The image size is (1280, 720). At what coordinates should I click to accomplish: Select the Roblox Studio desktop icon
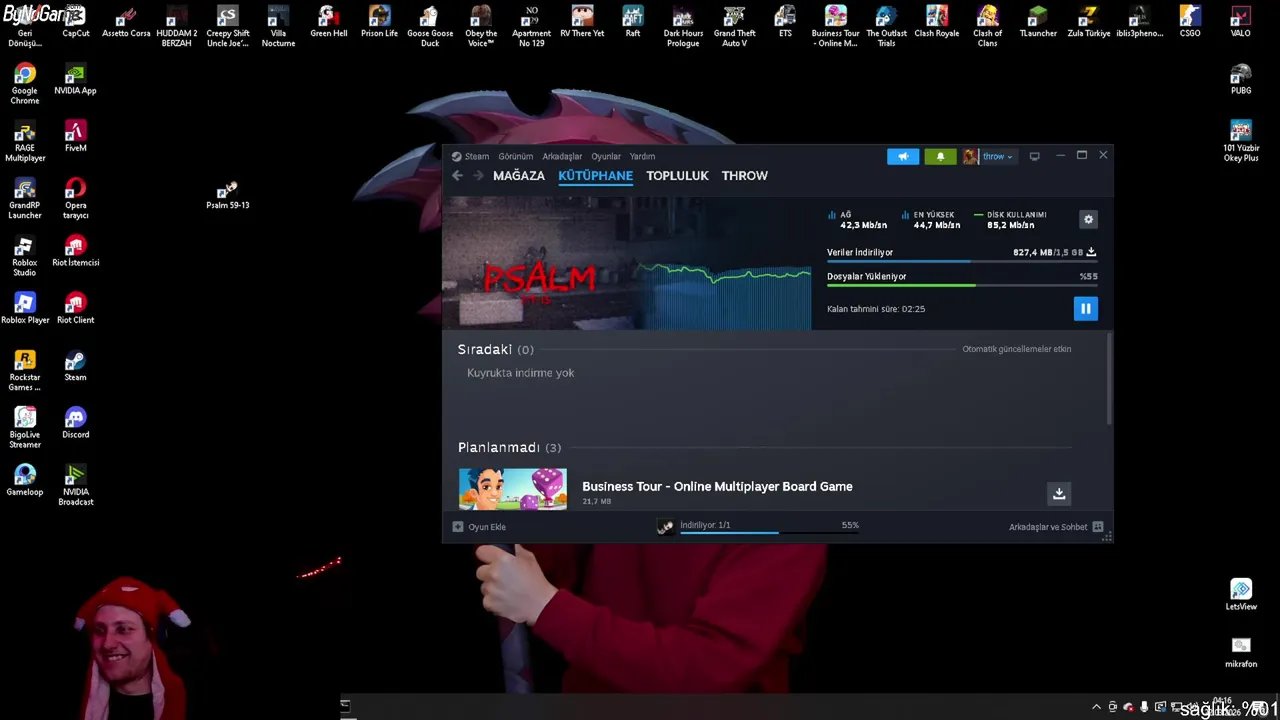(25, 256)
